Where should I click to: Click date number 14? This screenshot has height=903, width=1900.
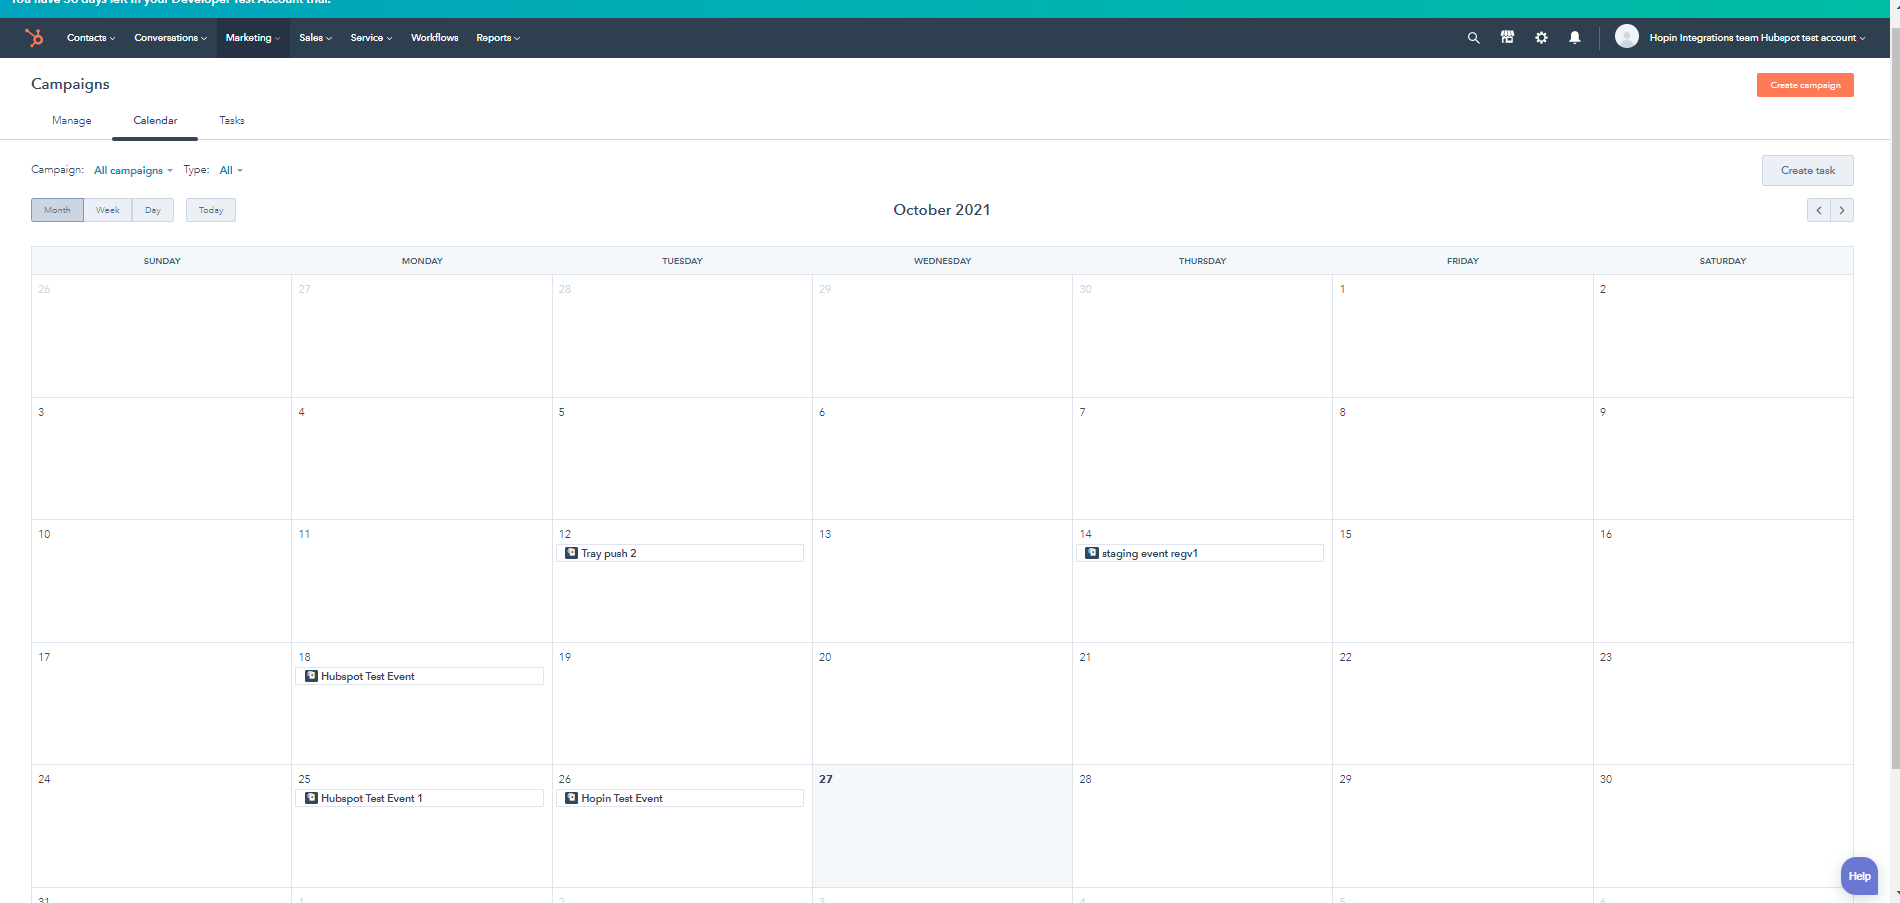(x=1086, y=534)
